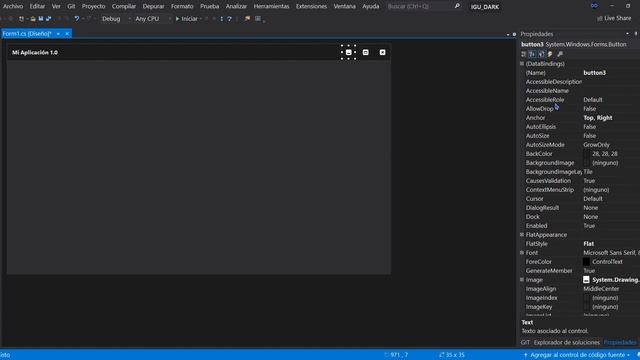
Task: Open the Herramientas menu
Action: (271, 6)
